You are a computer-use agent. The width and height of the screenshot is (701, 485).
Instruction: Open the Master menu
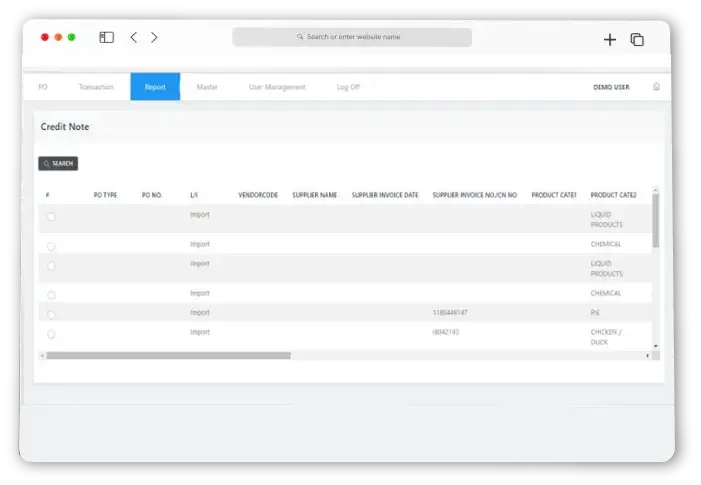point(207,87)
